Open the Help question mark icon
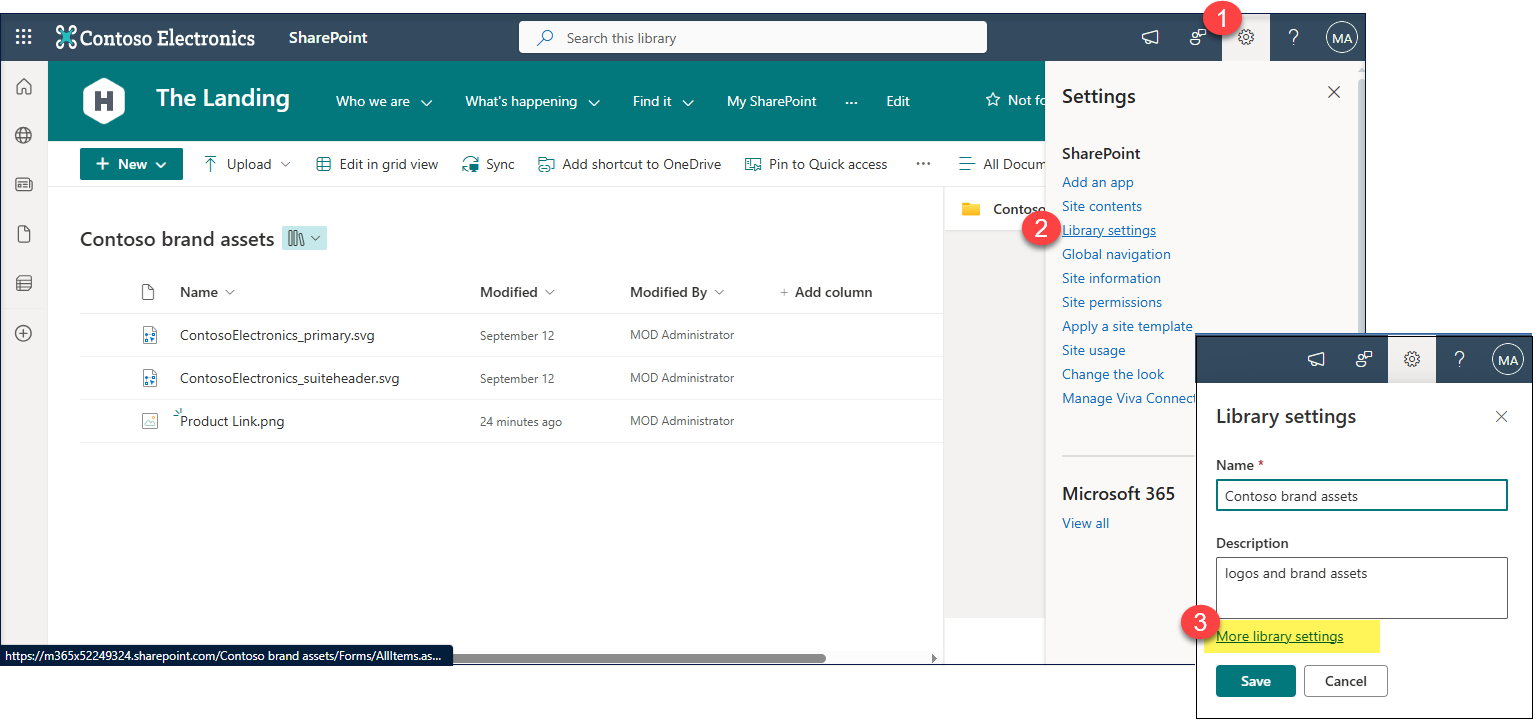The image size is (1537, 724). tap(1293, 38)
